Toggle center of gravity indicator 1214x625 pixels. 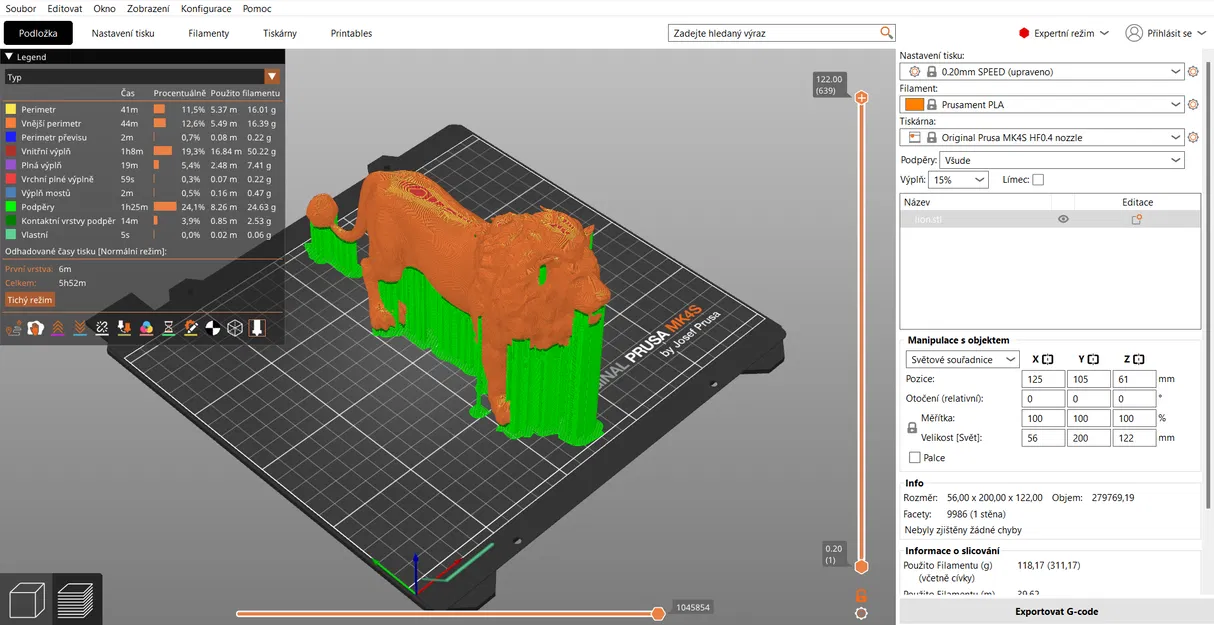point(213,327)
